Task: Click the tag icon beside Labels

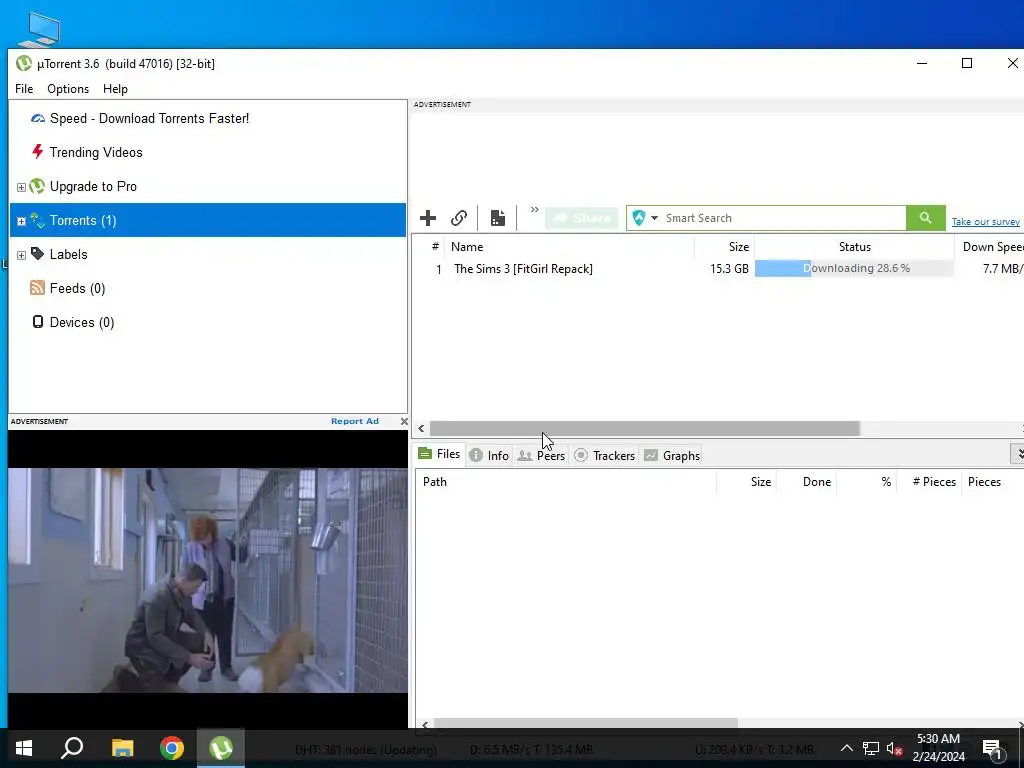Action: pyautogui.click(x=38, y=254)
